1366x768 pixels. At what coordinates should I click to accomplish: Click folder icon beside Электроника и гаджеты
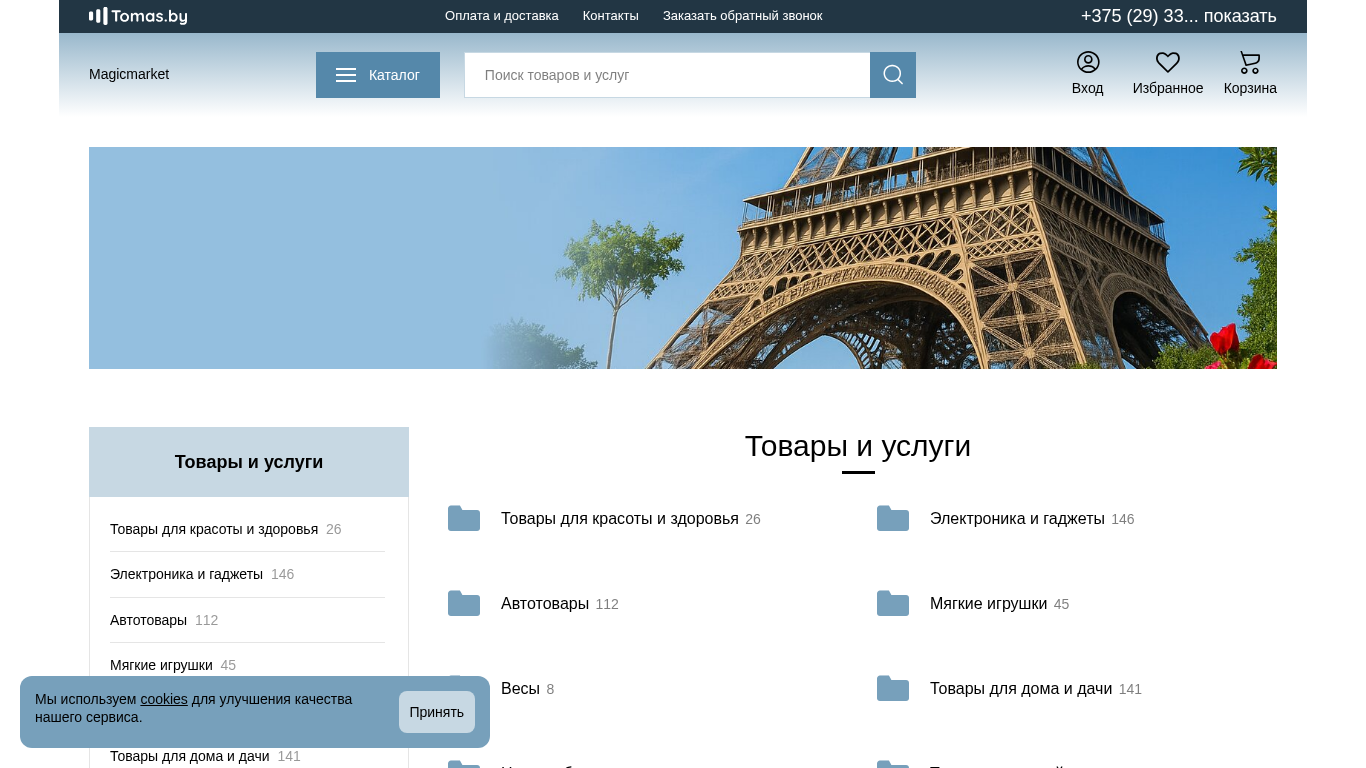[892, 519]
